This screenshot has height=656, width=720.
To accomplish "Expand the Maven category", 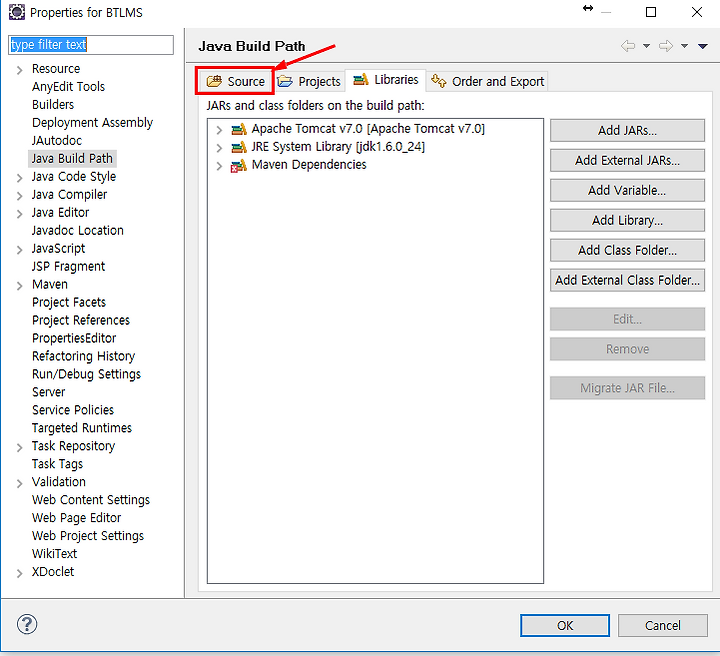I will pyautogui.click(x=19, y=286).
